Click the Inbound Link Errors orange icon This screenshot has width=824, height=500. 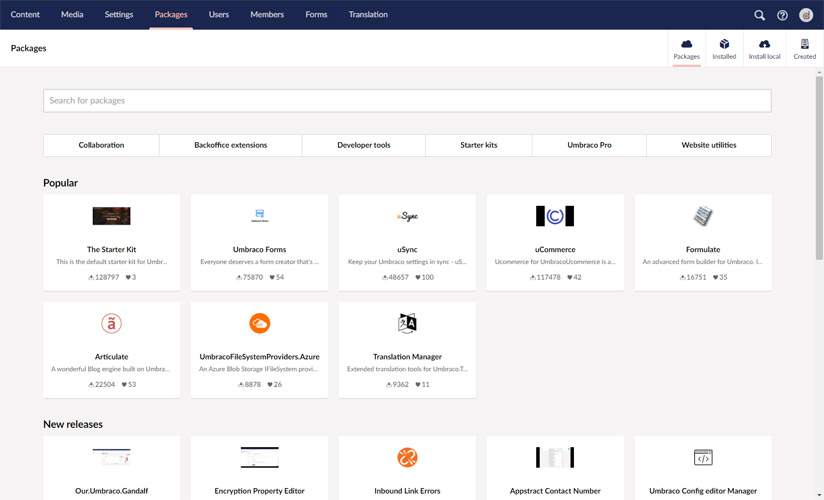click(407, 457)
